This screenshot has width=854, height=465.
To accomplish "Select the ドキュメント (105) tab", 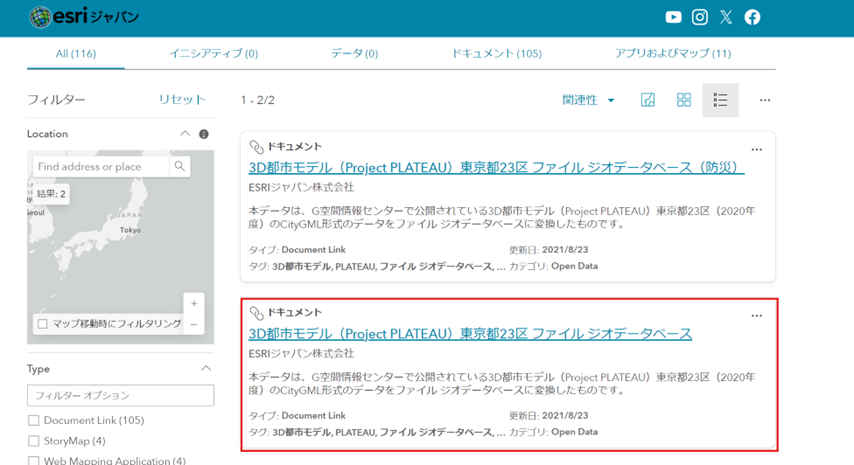I will [497, 53].
